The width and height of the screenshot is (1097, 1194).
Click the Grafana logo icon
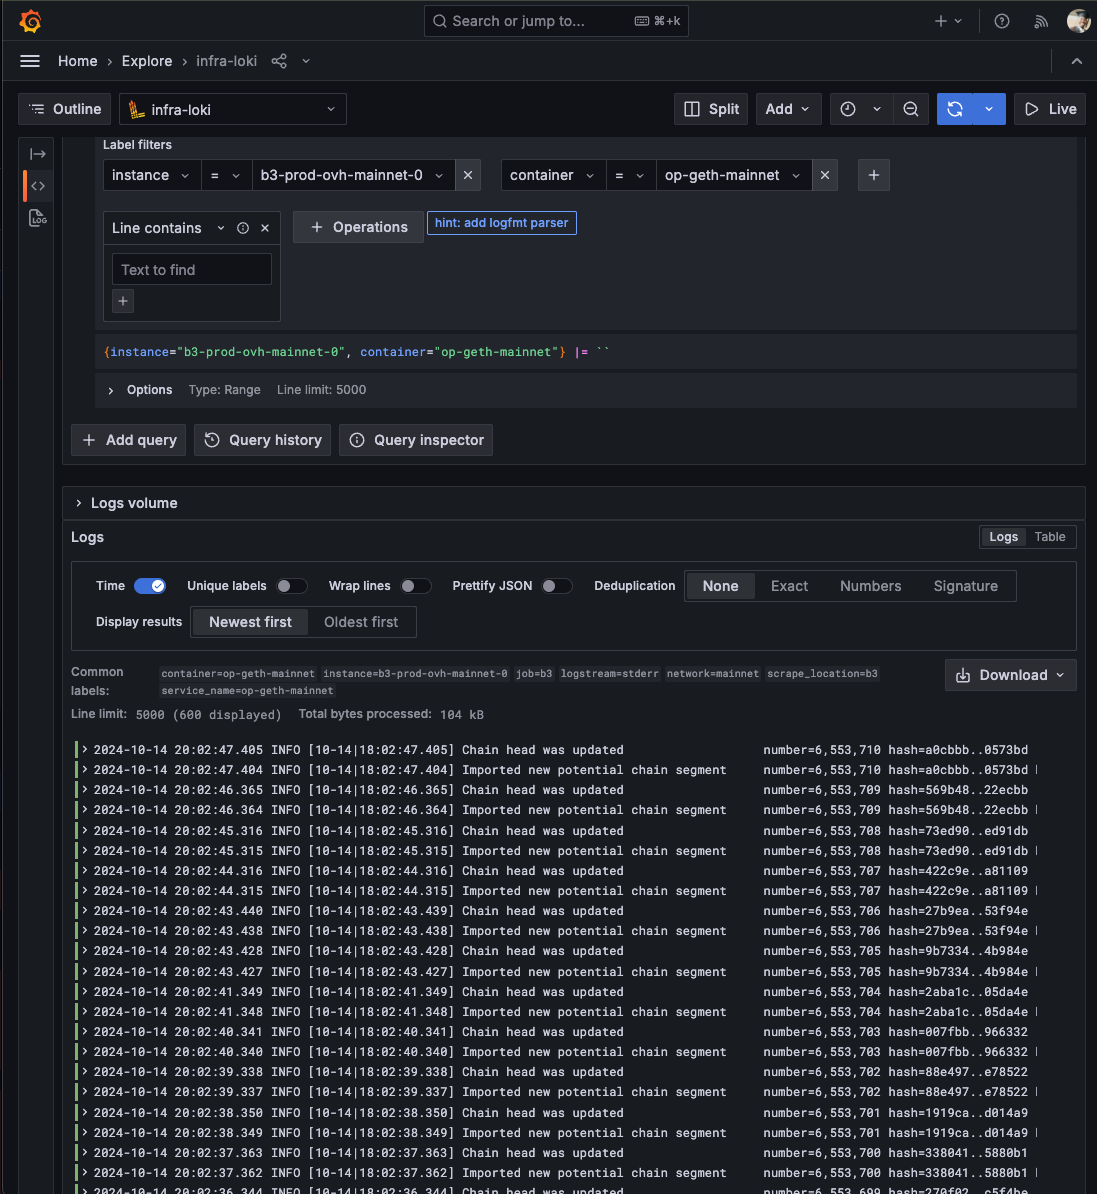click(x=30, y=21)
